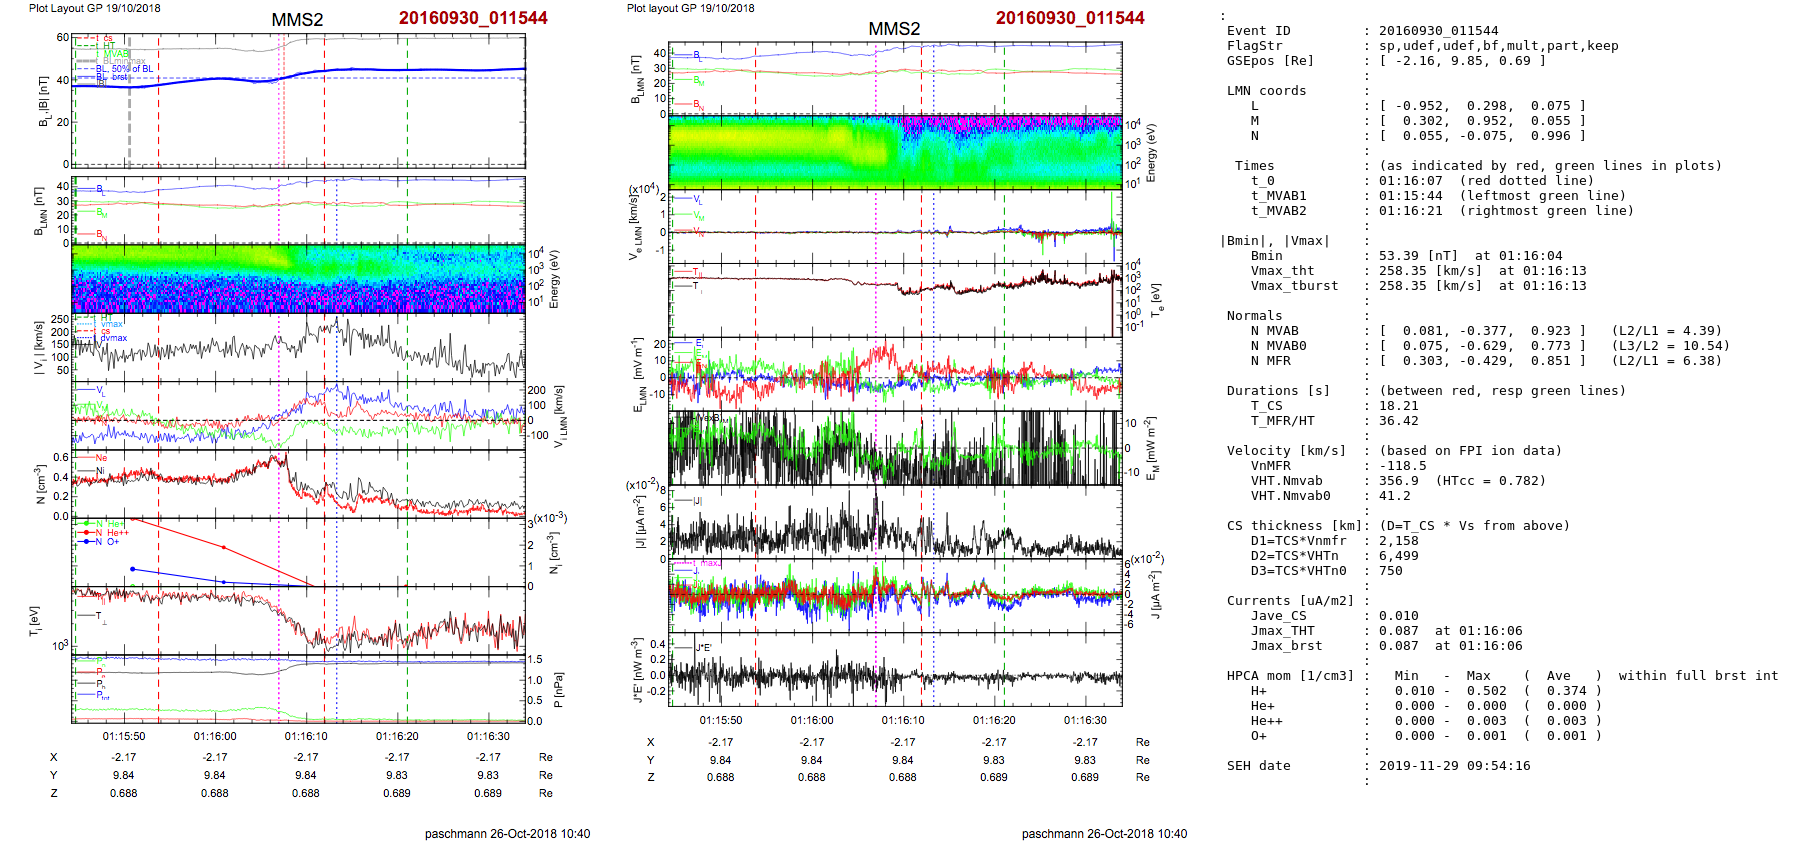Click the 01:16:20 time tick on right plot
The width and height of the screenshot is (1804, 841).
(x=994, y=720)
